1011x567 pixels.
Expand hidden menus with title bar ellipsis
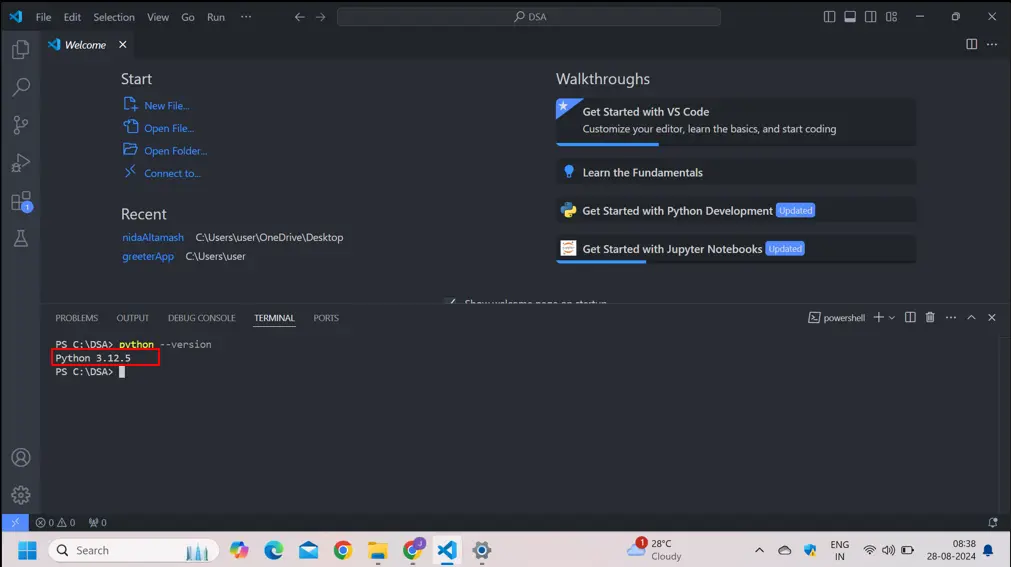coord(246,17)
